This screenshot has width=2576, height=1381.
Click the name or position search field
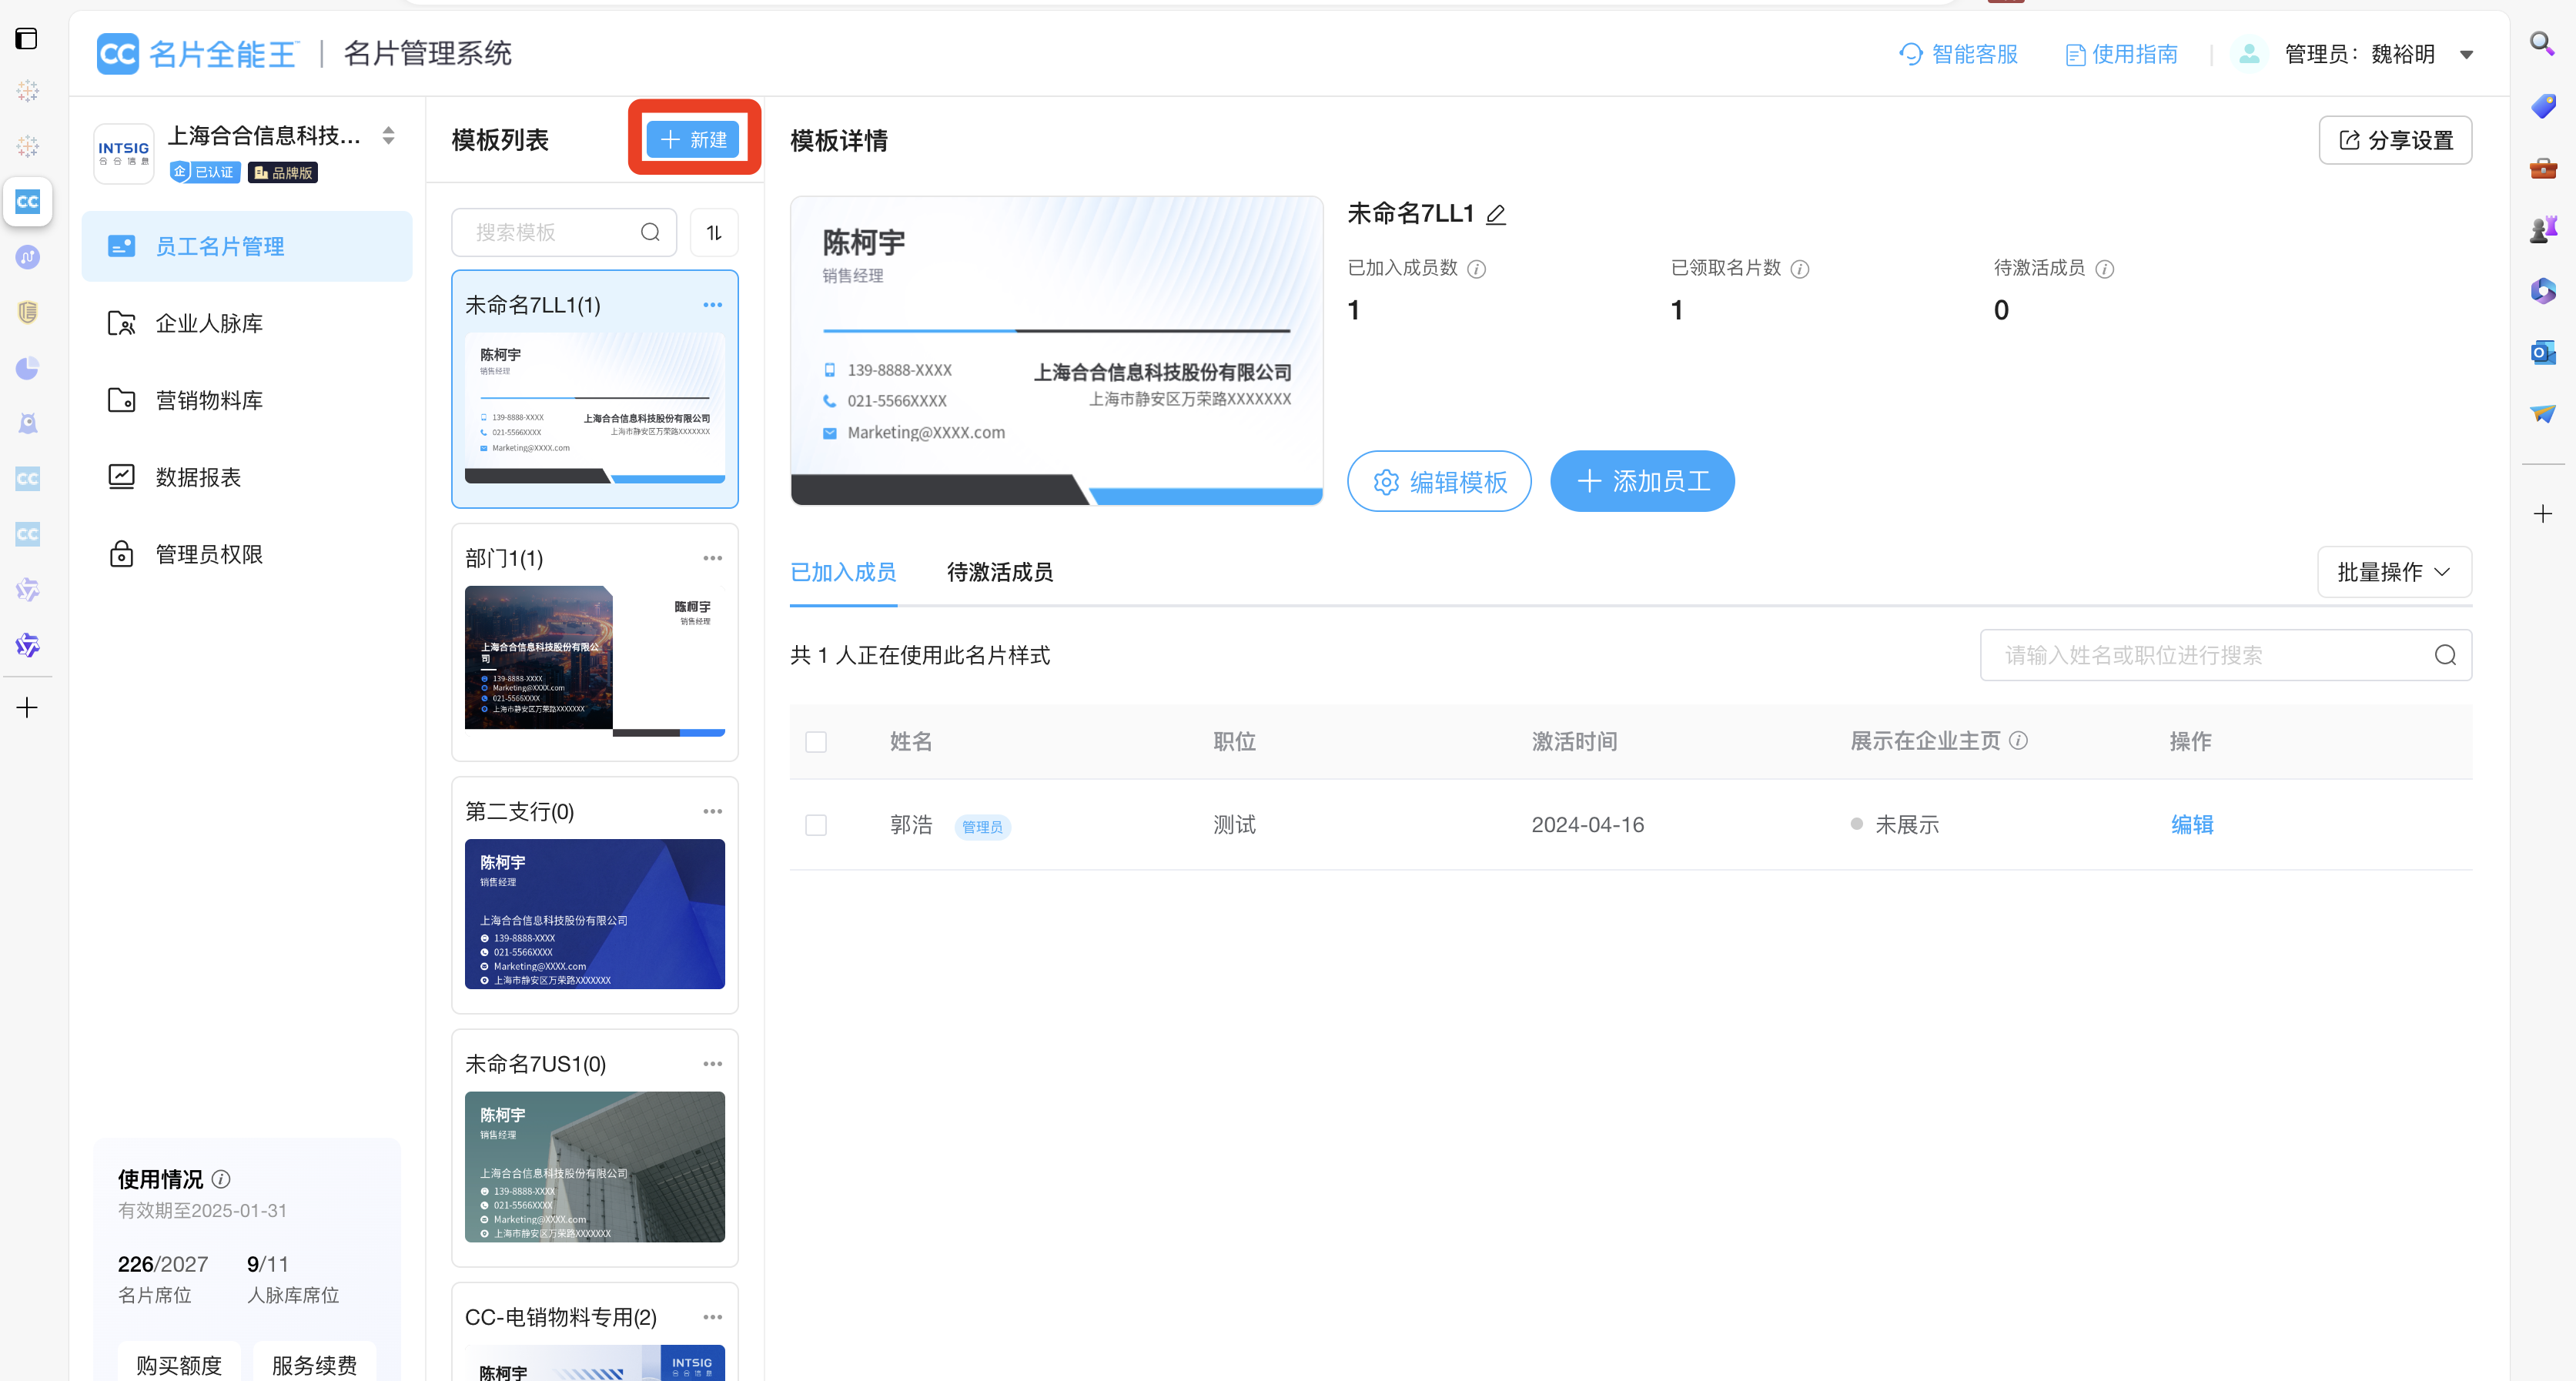tap(2226, 655)
